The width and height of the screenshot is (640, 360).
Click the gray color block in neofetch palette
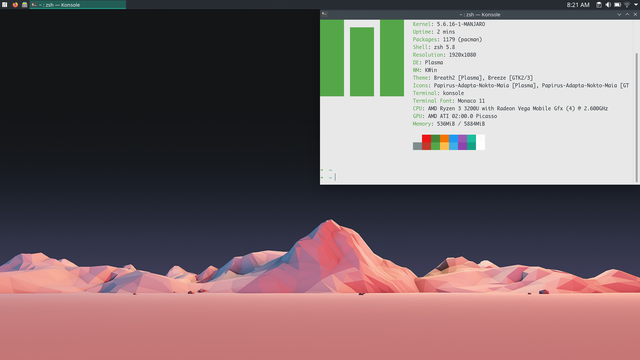point(417,146)
